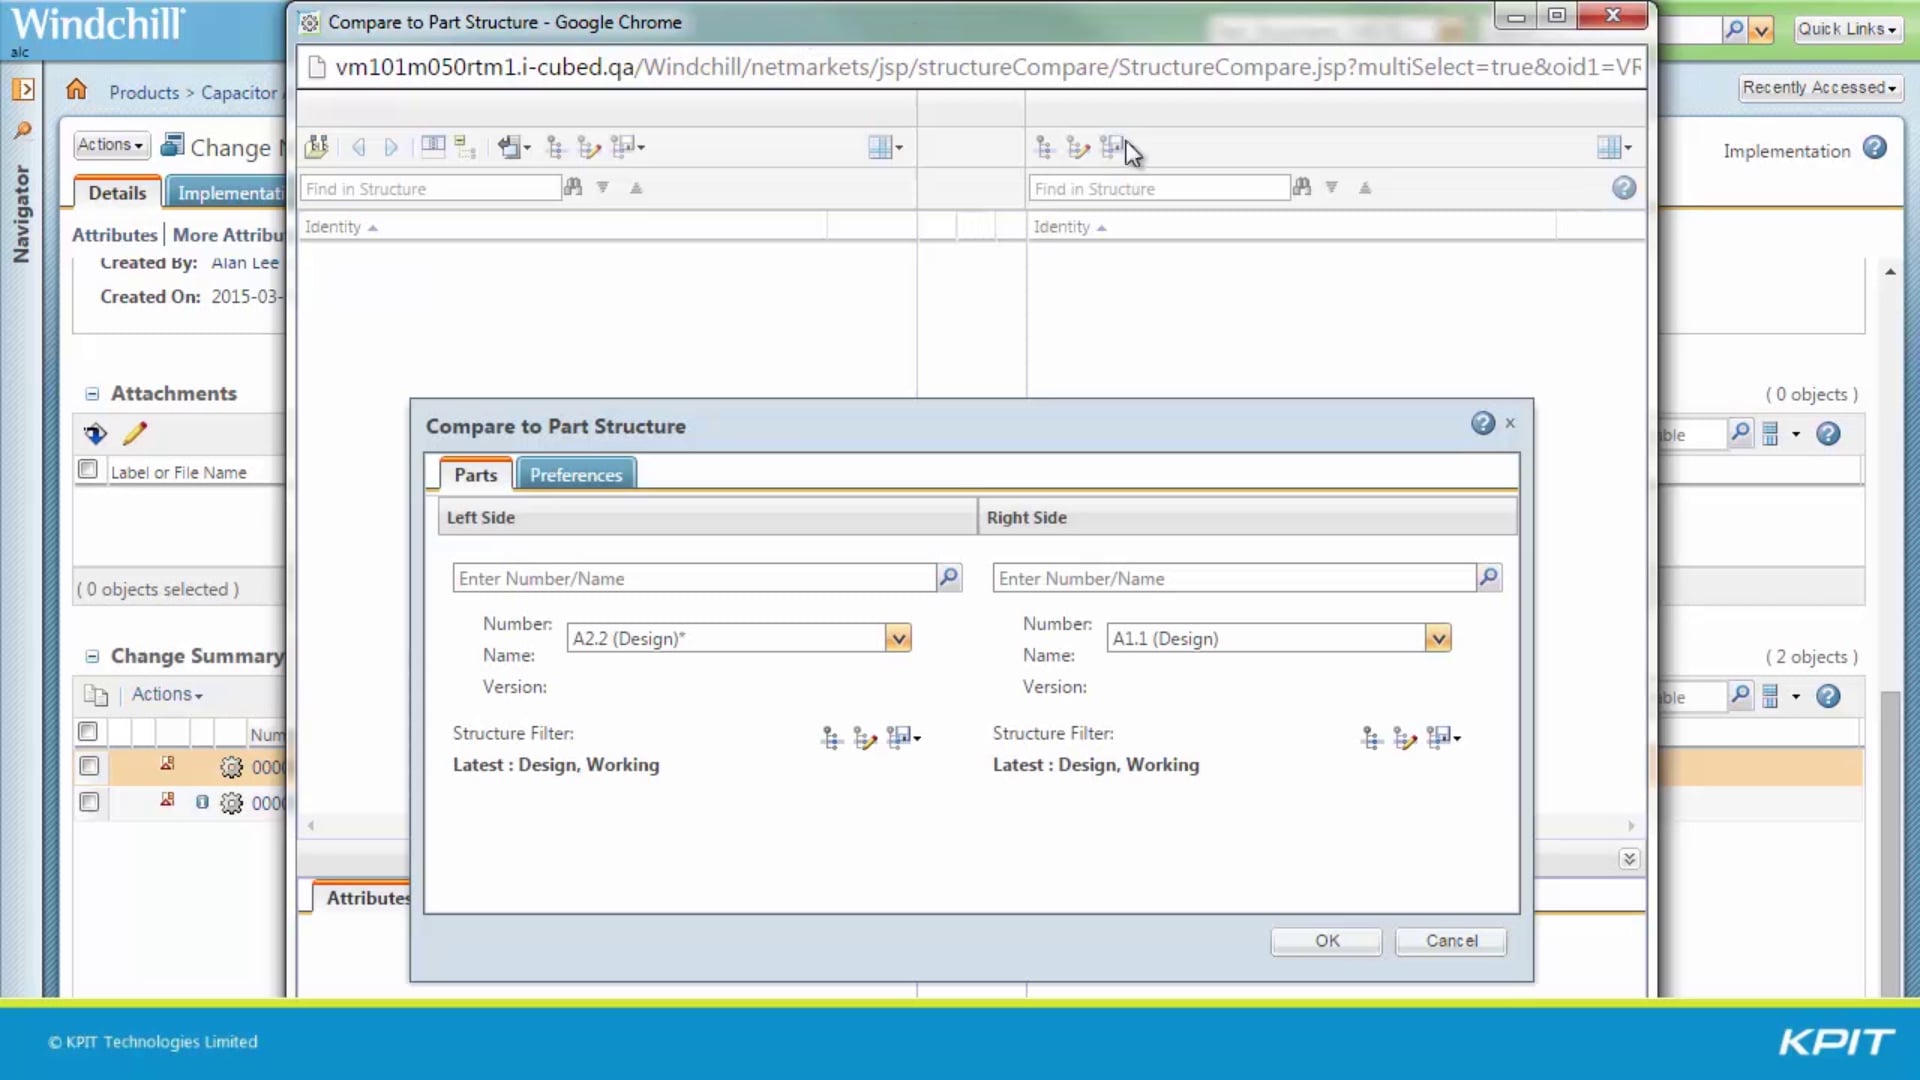Open the Quick Links dropdown
This screenshot has height=1080, width=1920.
coord(1848,29)
